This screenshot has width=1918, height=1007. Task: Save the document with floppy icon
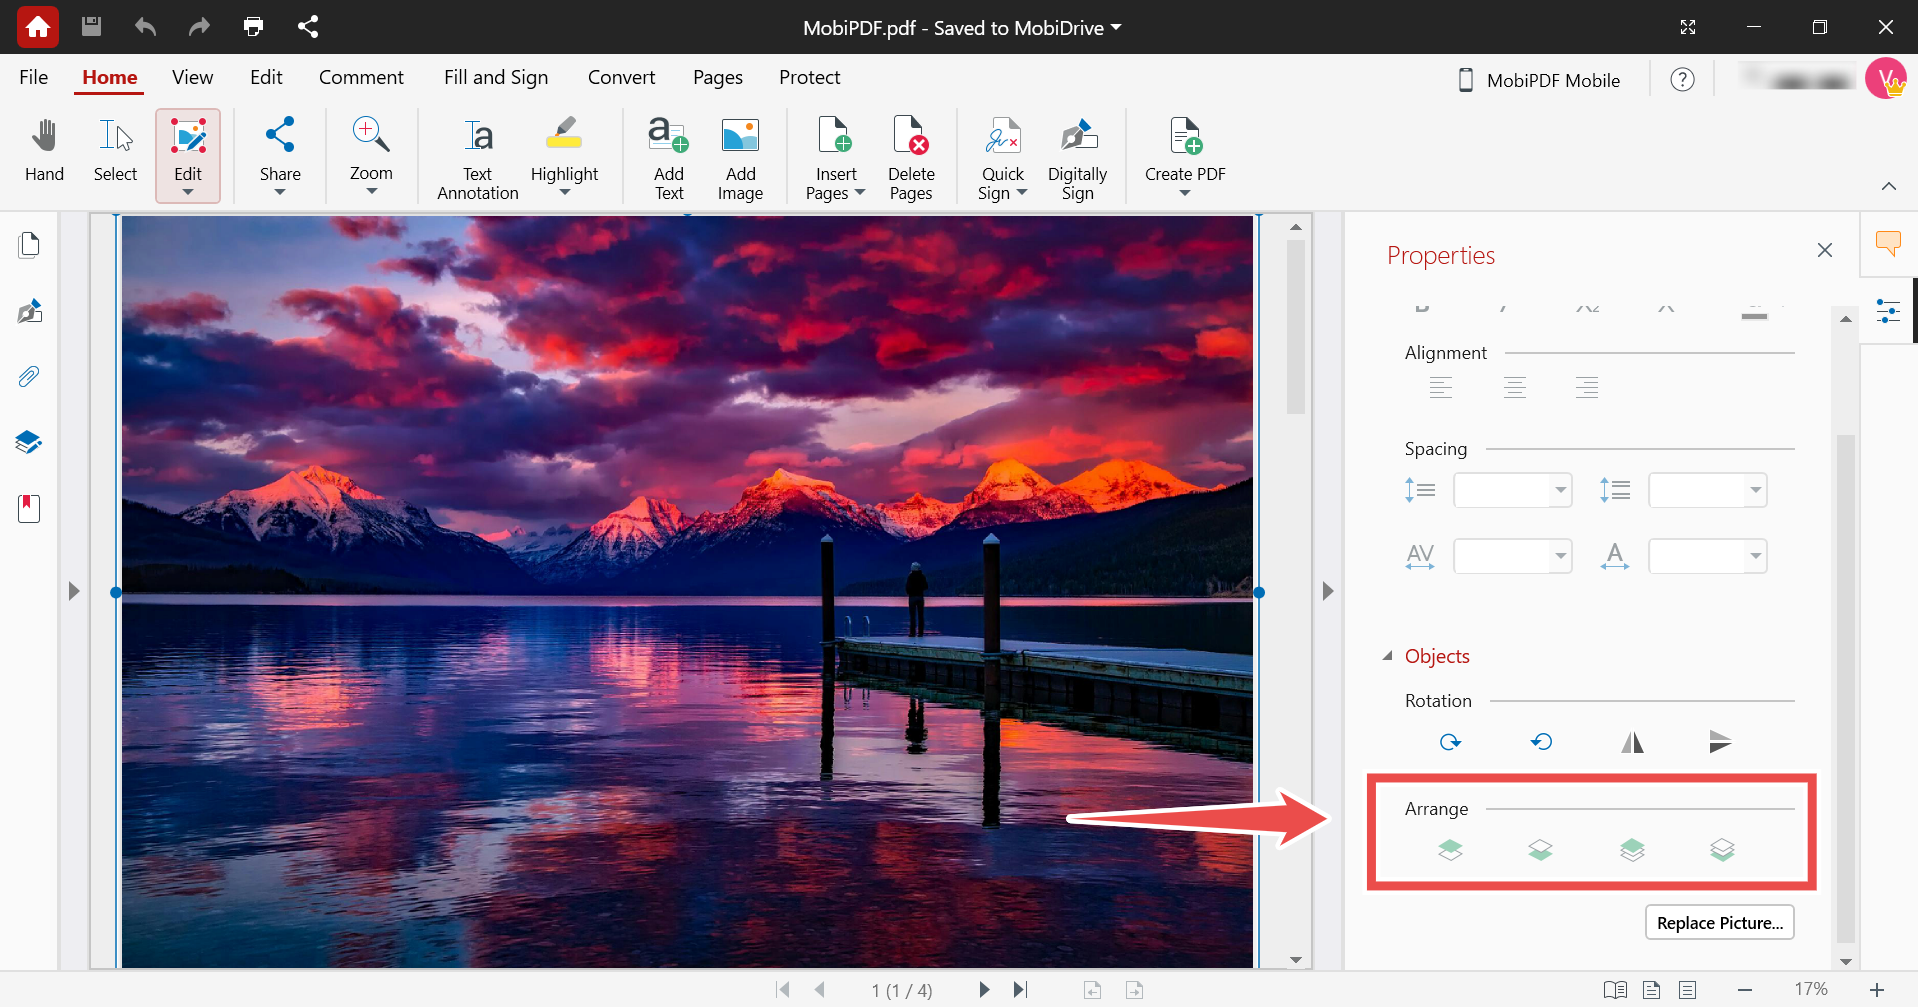[x=91, y=27]
